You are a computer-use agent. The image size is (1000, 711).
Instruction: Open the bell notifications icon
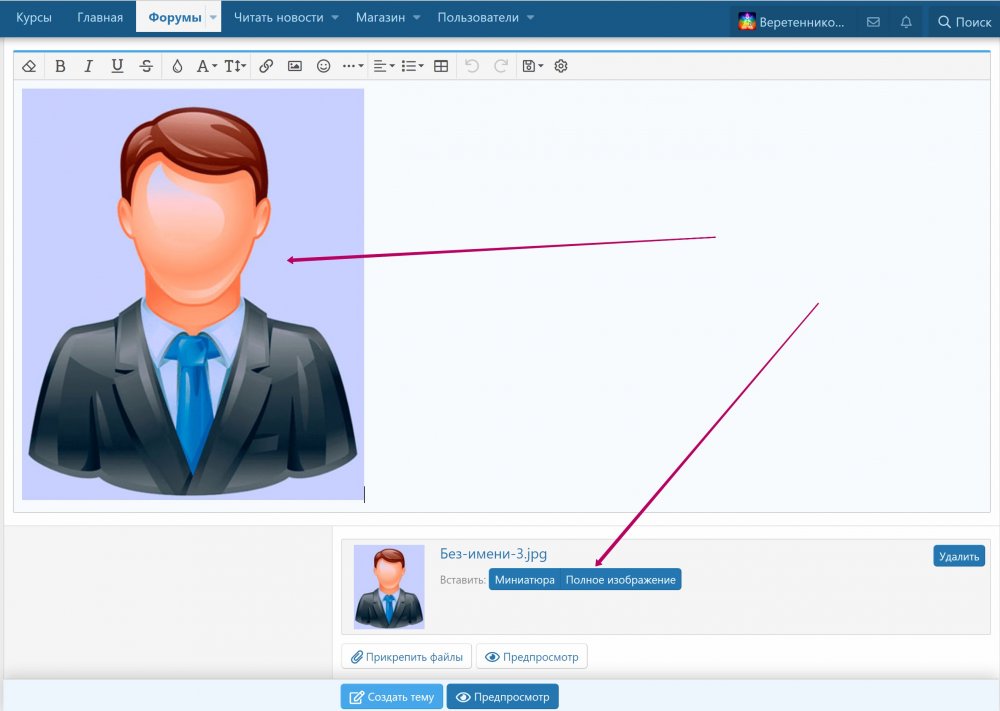906,21
